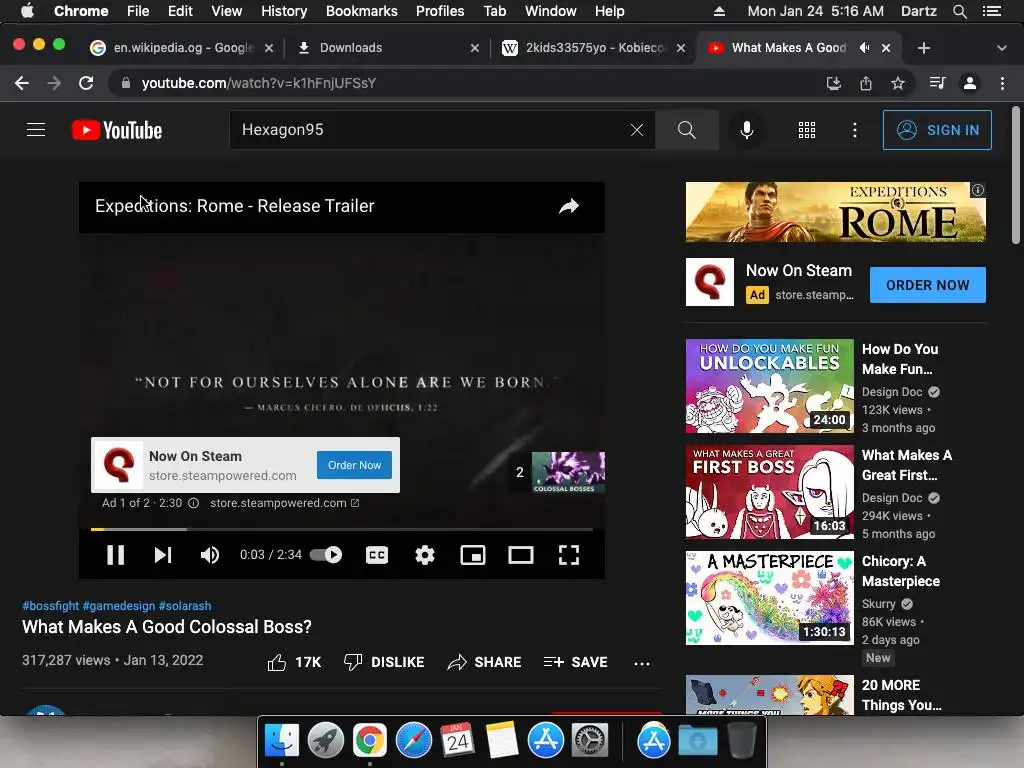Open Finder from the Dock
The height and width of the screenshot is (768, 1024).
[282, 741]
